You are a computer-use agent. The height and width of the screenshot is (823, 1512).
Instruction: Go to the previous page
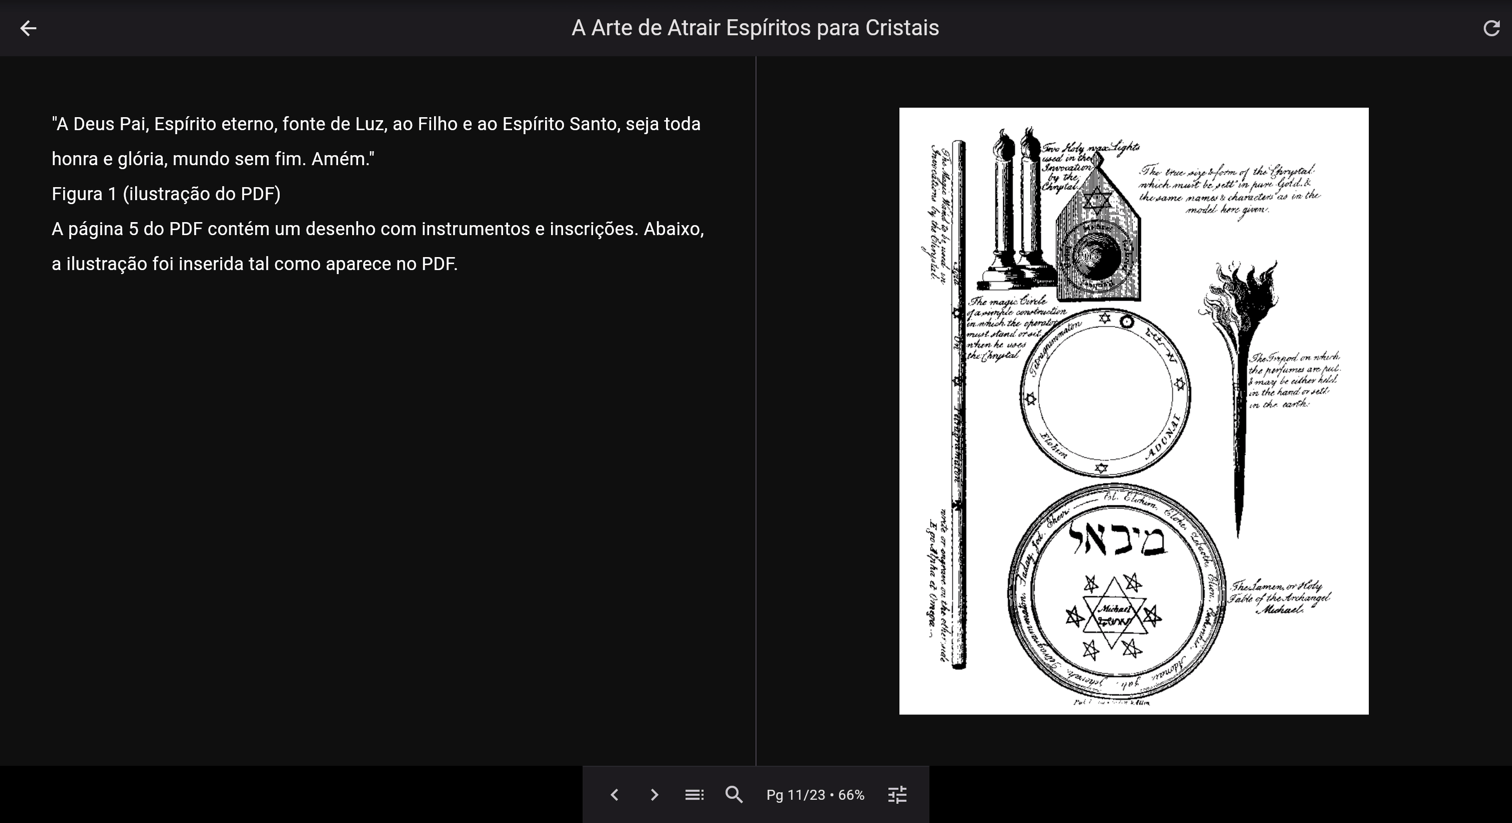pyautogui.click(x=614, y=795)
